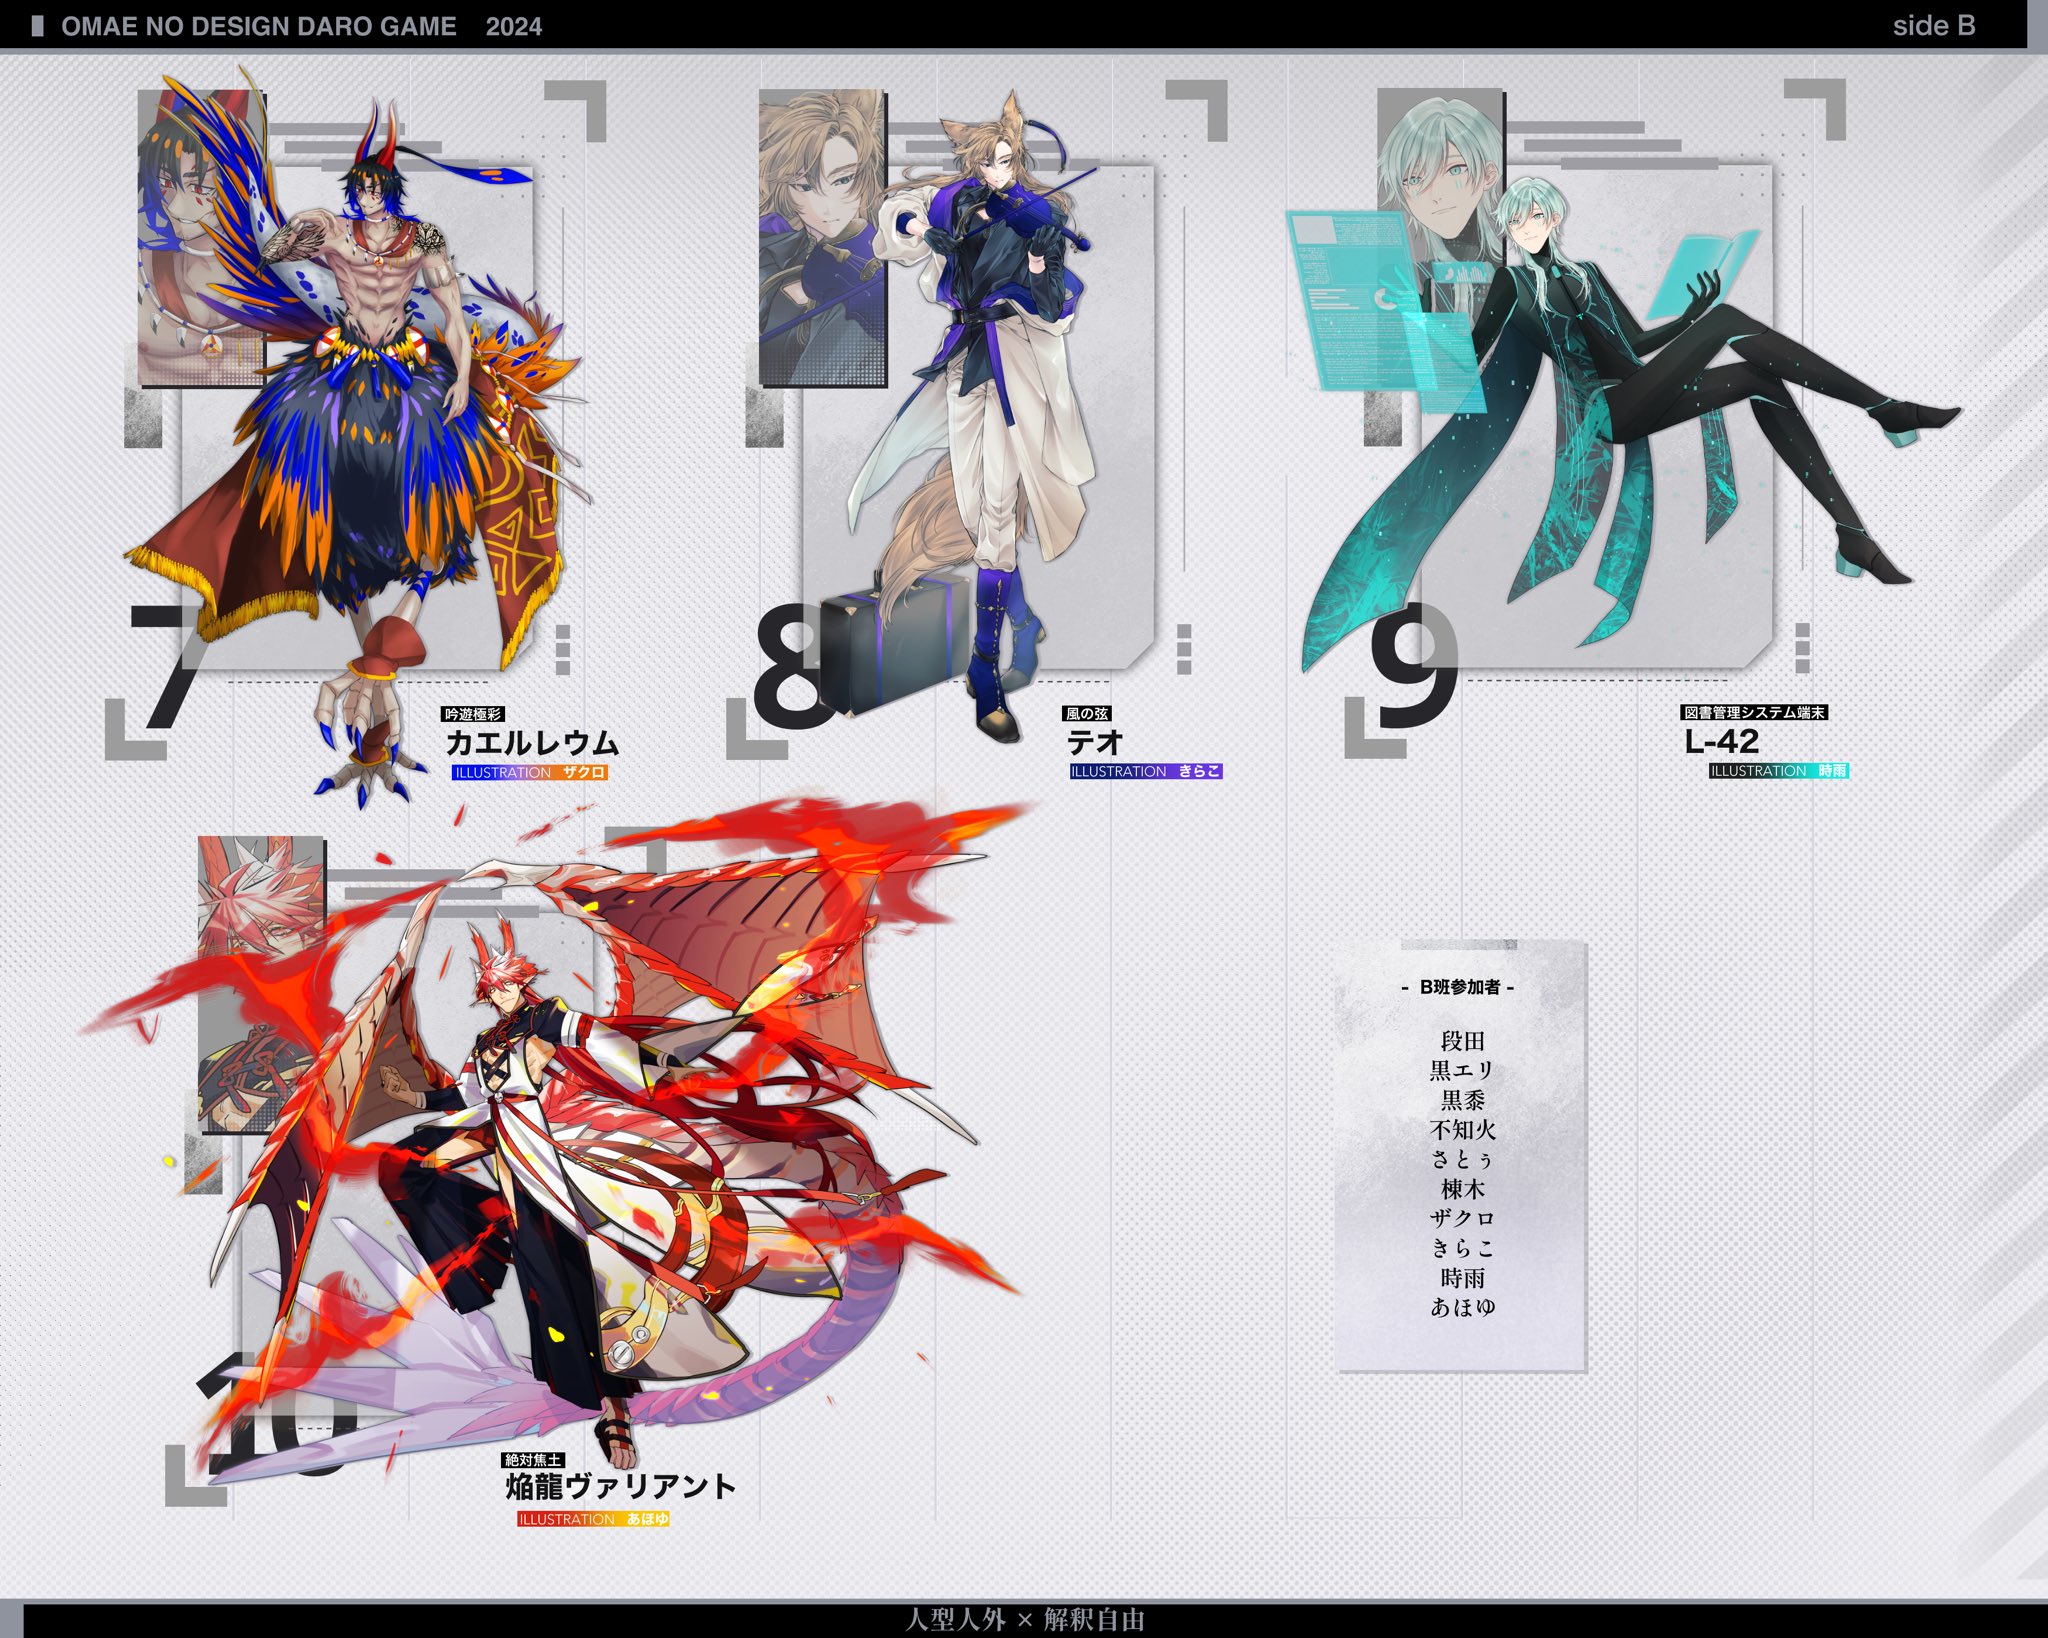
Task: Select the テオ character name
Action: (1095, 742)
